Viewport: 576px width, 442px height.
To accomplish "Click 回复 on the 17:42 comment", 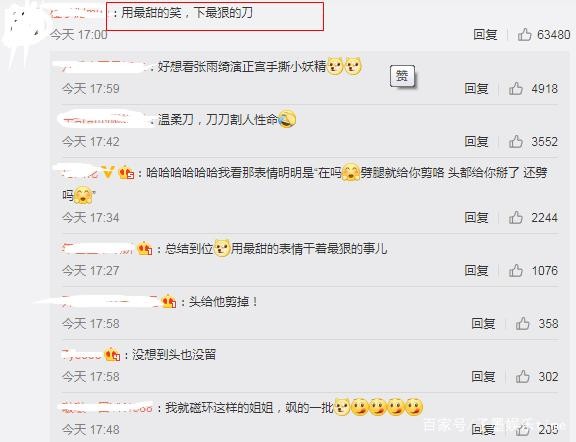I will (476, 141).
